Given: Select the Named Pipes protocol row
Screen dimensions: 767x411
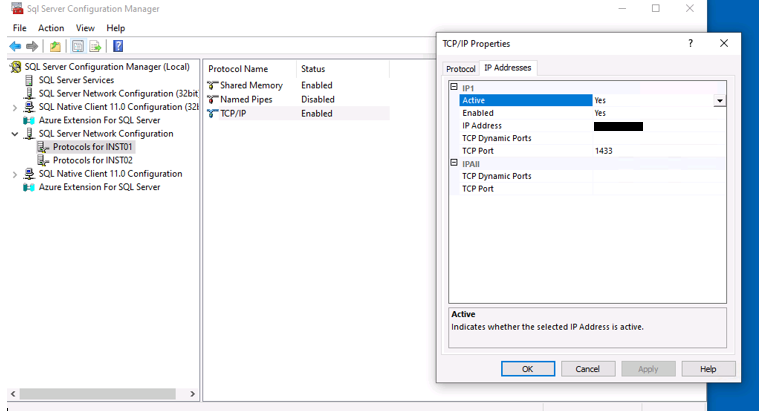Looking at the screenshot, I should pos(244,100).
